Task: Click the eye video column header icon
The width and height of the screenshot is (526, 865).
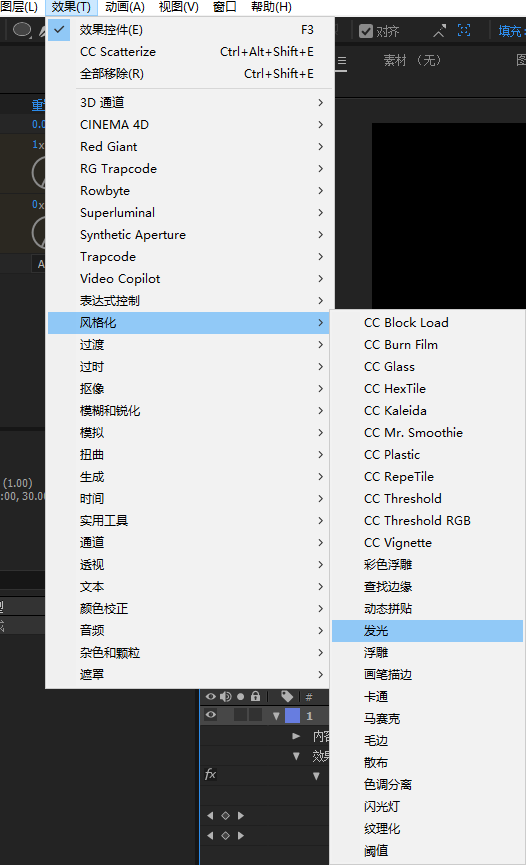Action: [x=211, y=697]
